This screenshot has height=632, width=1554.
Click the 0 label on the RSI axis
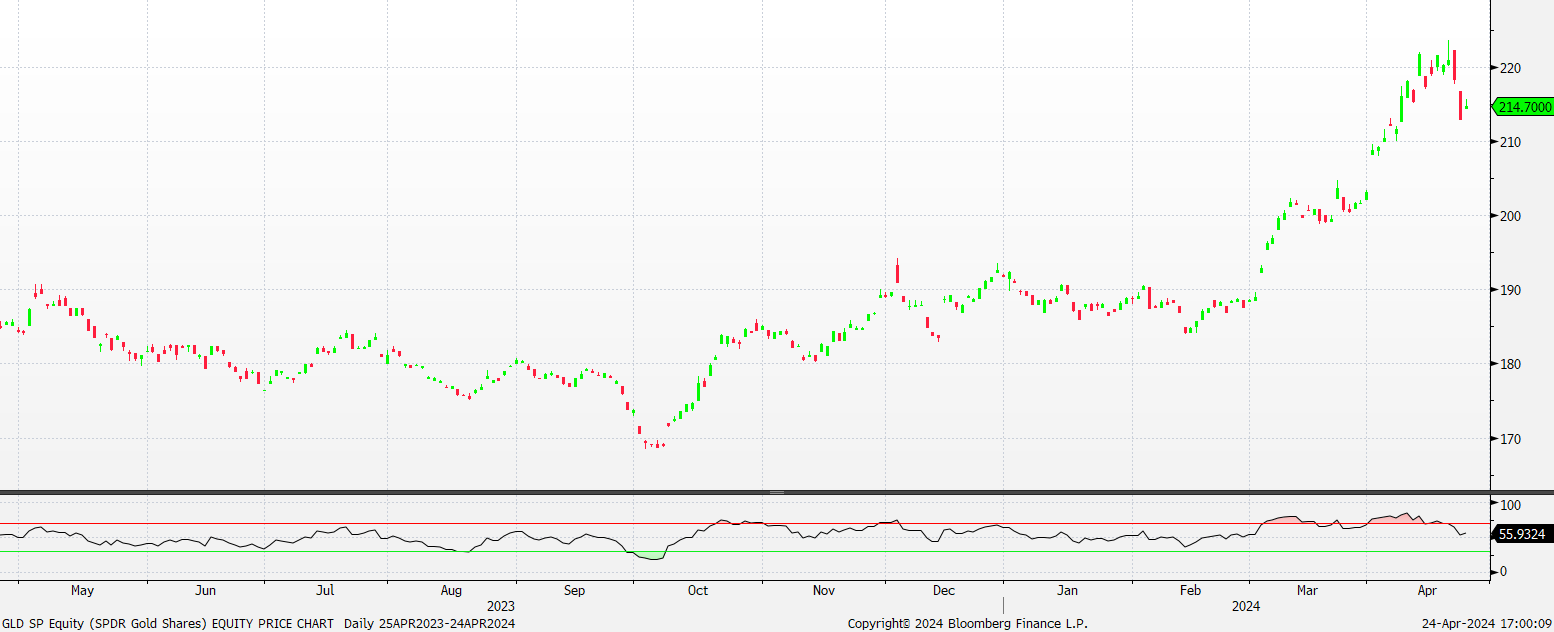(1502, 571)
